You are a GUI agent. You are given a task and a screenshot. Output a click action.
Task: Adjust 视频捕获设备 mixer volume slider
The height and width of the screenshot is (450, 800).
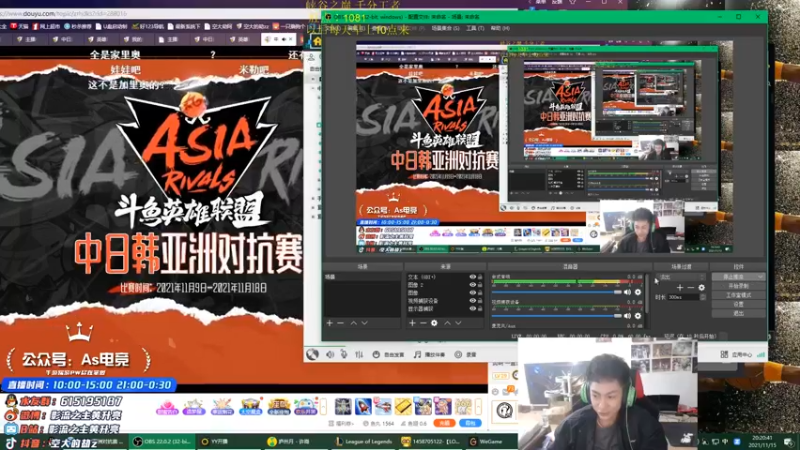click(x=557, y=316)
